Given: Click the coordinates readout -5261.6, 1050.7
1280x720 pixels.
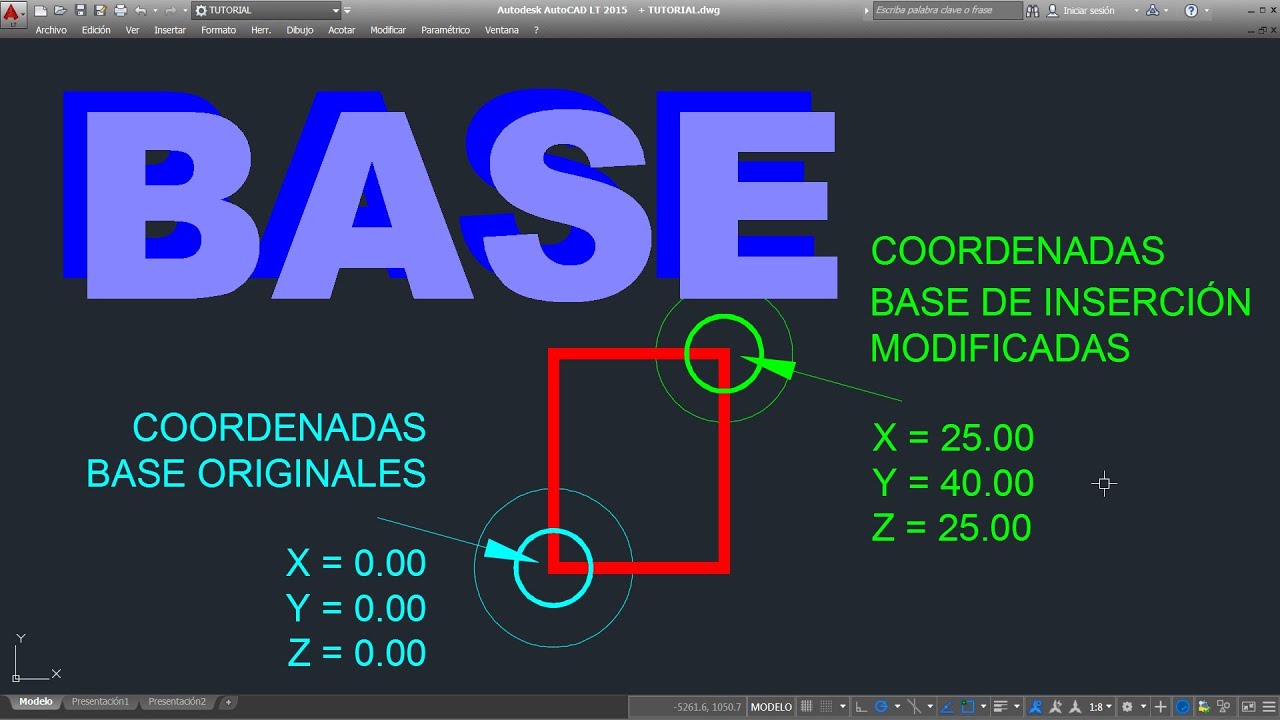Looking at the screenshot, I should pyautogui.click(x=707, y=707).
